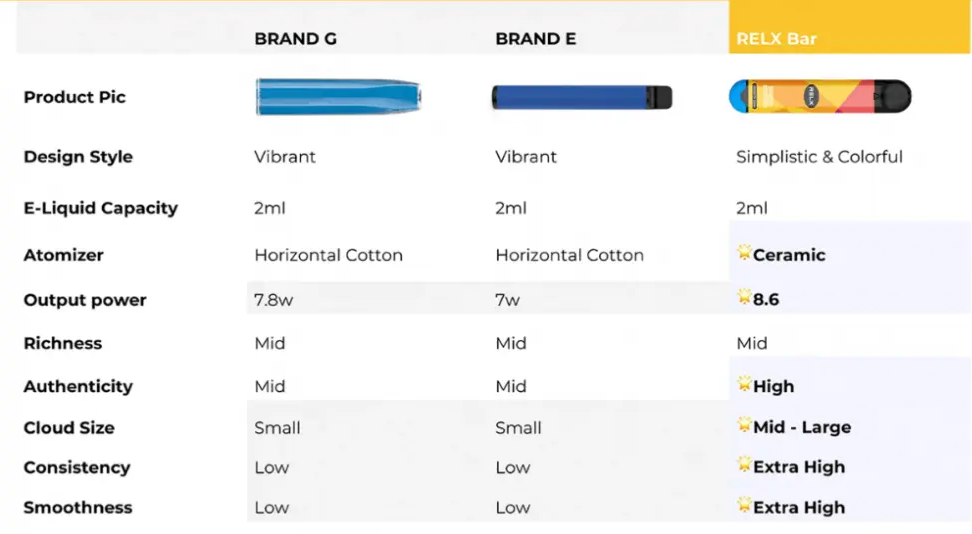Click the Design Style row label
The width and height of the screenshot is (972, 534).
[x=78, y=157]
